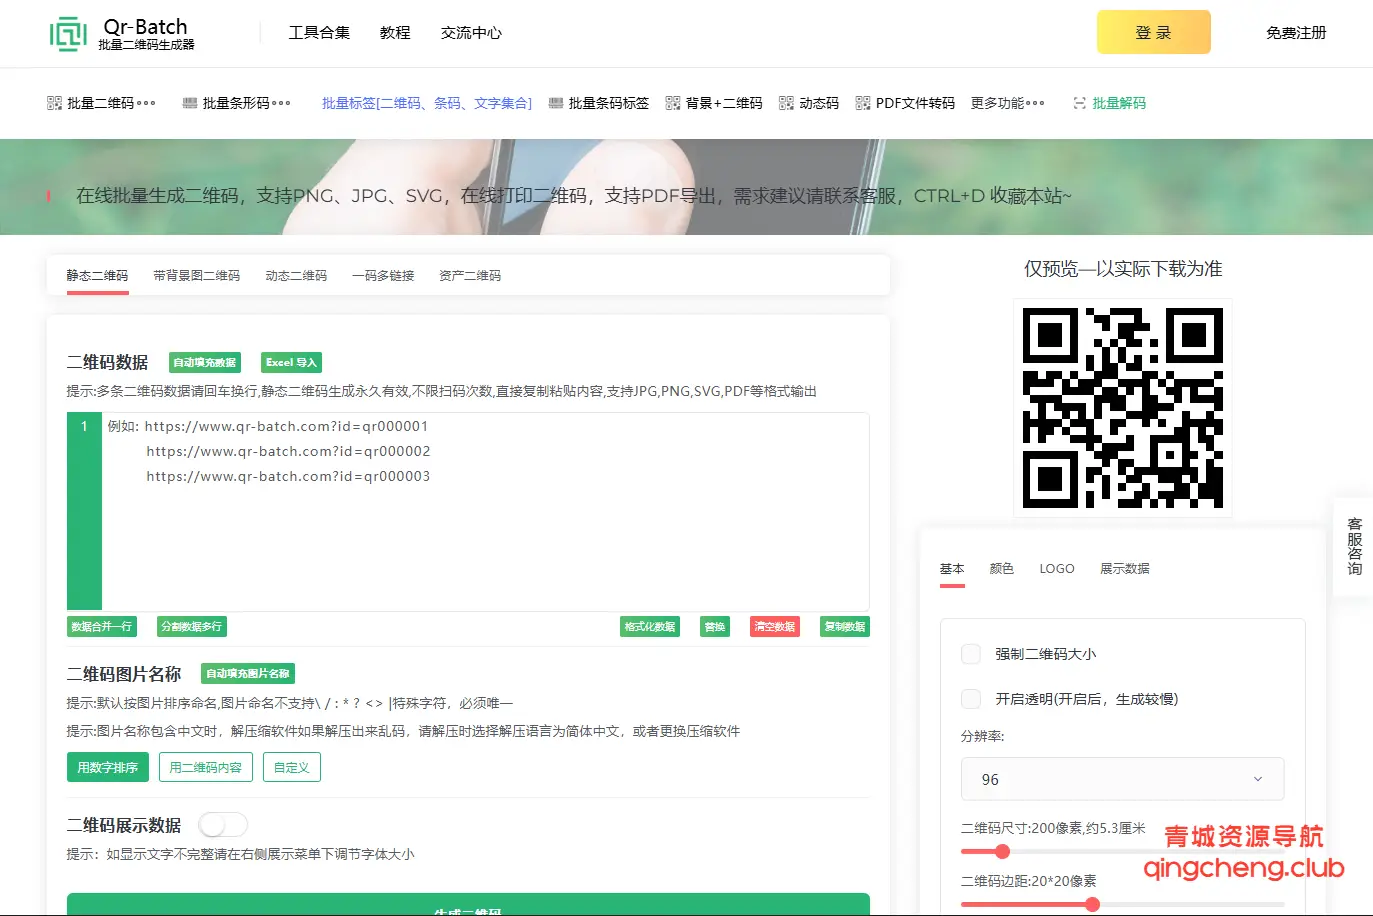This screenshot has width=1373, height=916.
Task: Open the 分辨率 96 dropdown
Action: point(1122,779)
